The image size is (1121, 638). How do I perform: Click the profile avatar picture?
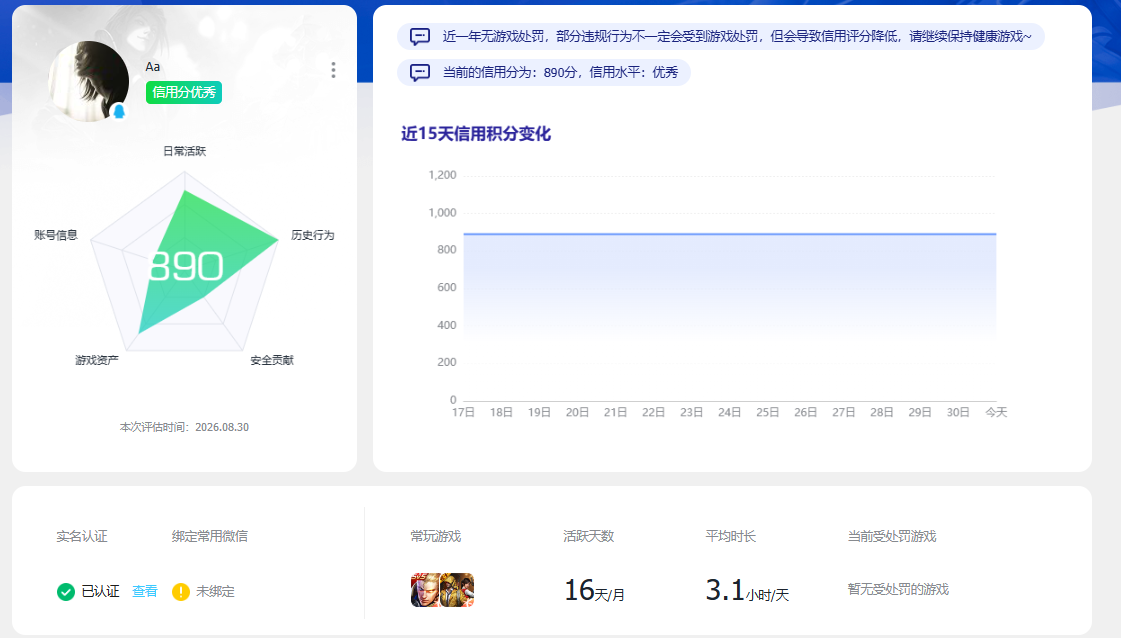[88, 81]
